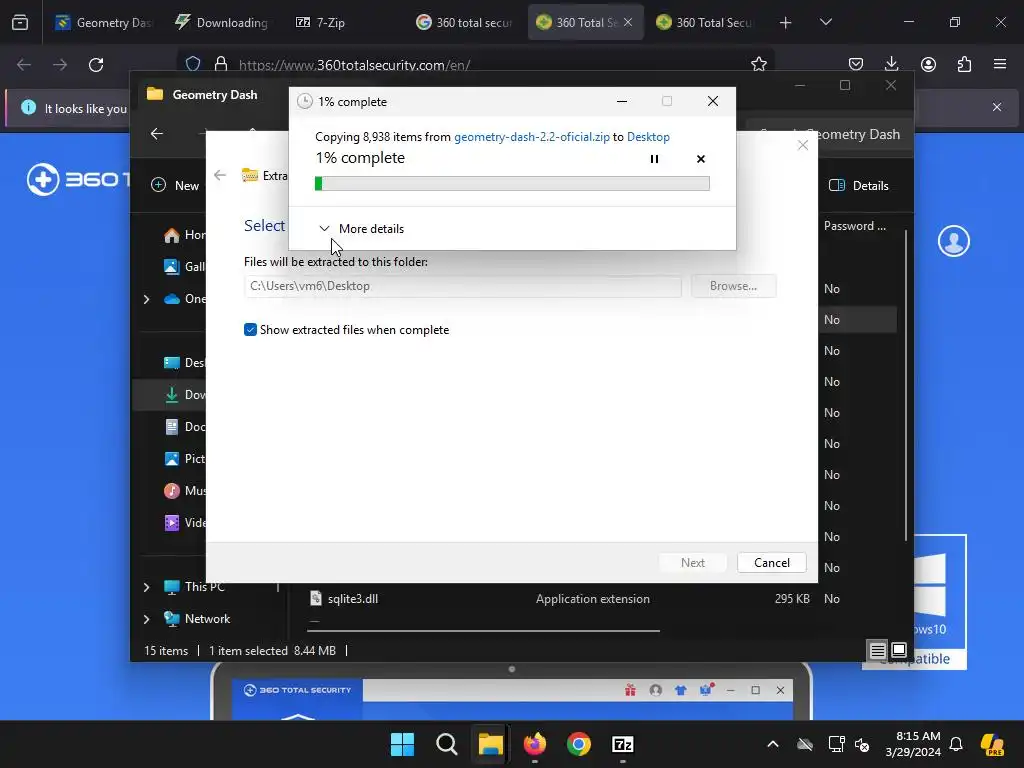The width and height of the screenshot is (1024, 768).
Task: Open the Desktop destination link
Action: (x=648, y=136)
